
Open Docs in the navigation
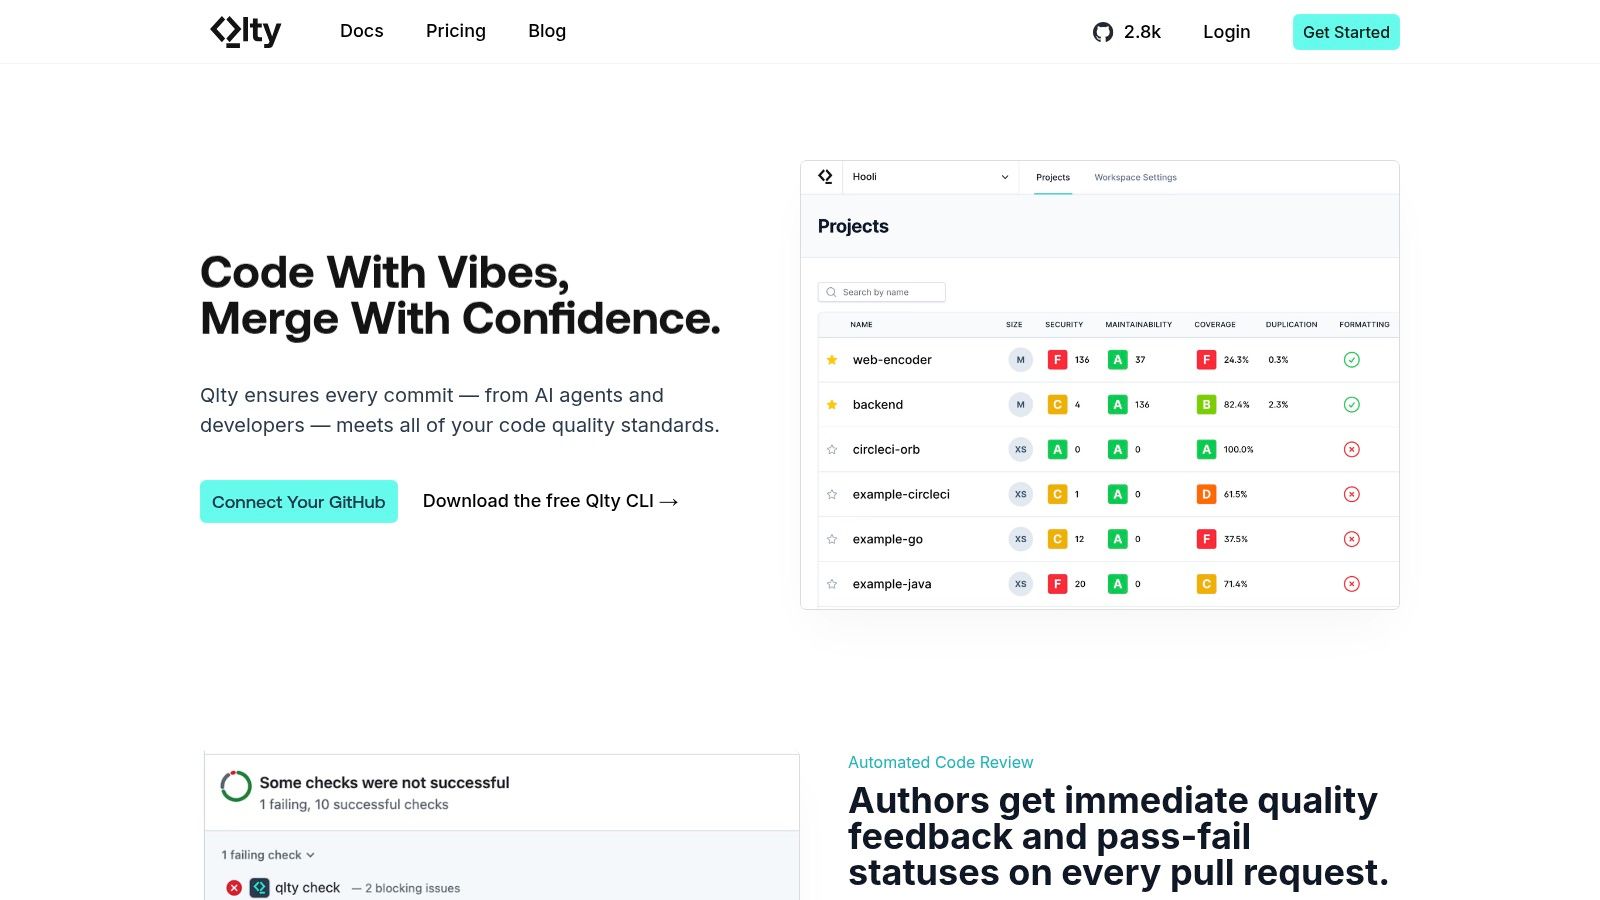coord(362,31)
